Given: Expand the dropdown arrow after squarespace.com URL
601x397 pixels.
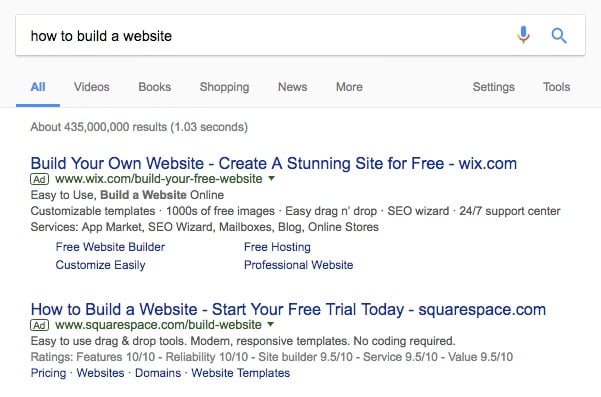Looking at the screenshot, I should click(x=271, y=324).
